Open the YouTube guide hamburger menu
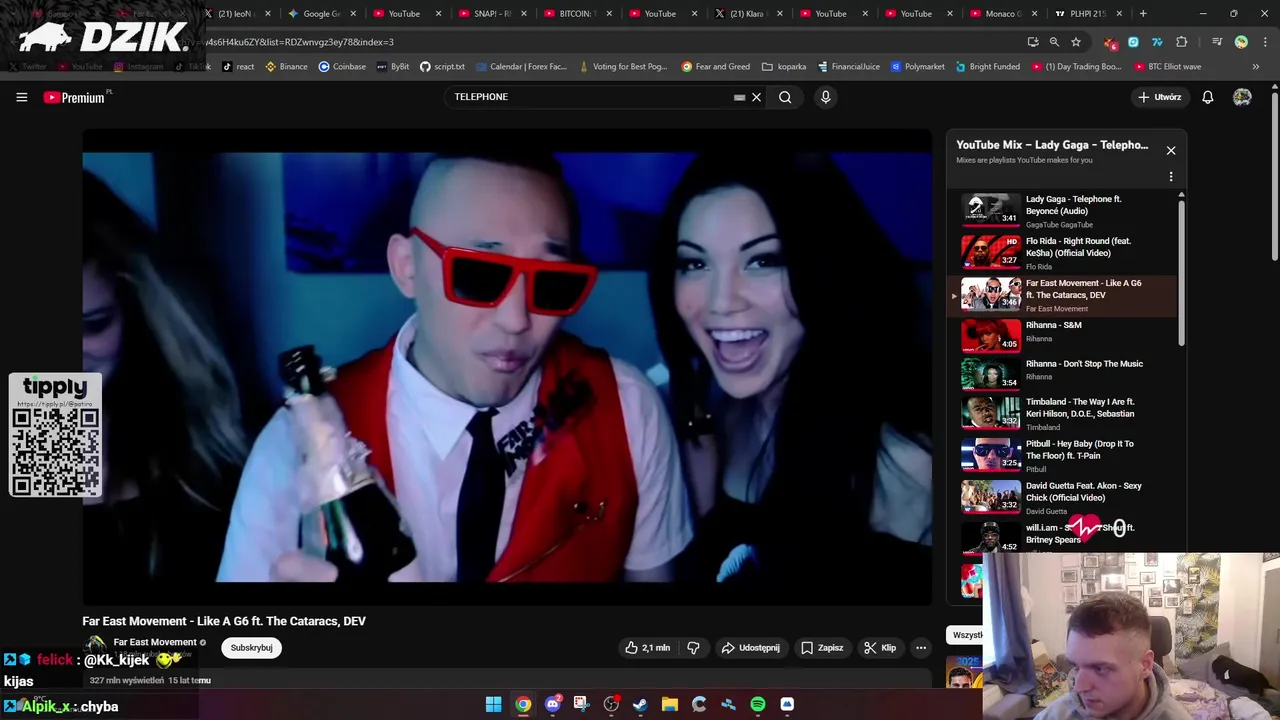1280x720 pixels. tap(21, 97)
